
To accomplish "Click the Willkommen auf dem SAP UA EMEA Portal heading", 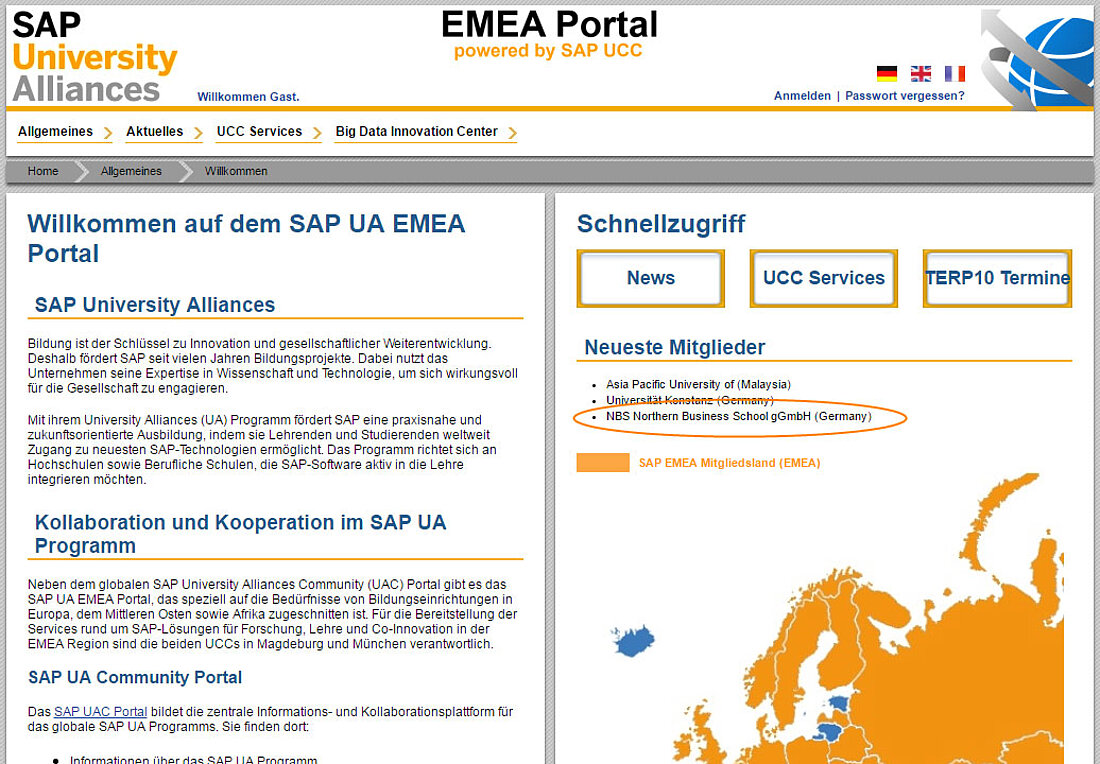I will 246,239.
